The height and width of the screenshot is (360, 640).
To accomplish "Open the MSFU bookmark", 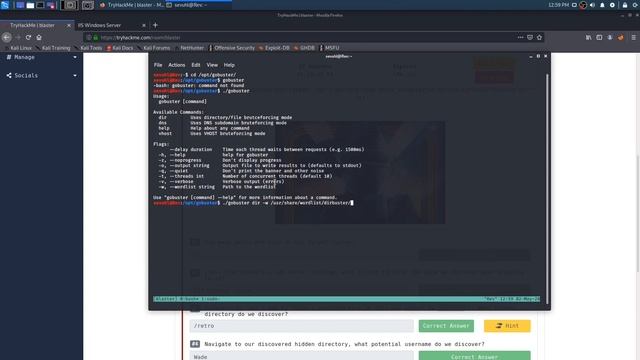I will click(330, 48).
